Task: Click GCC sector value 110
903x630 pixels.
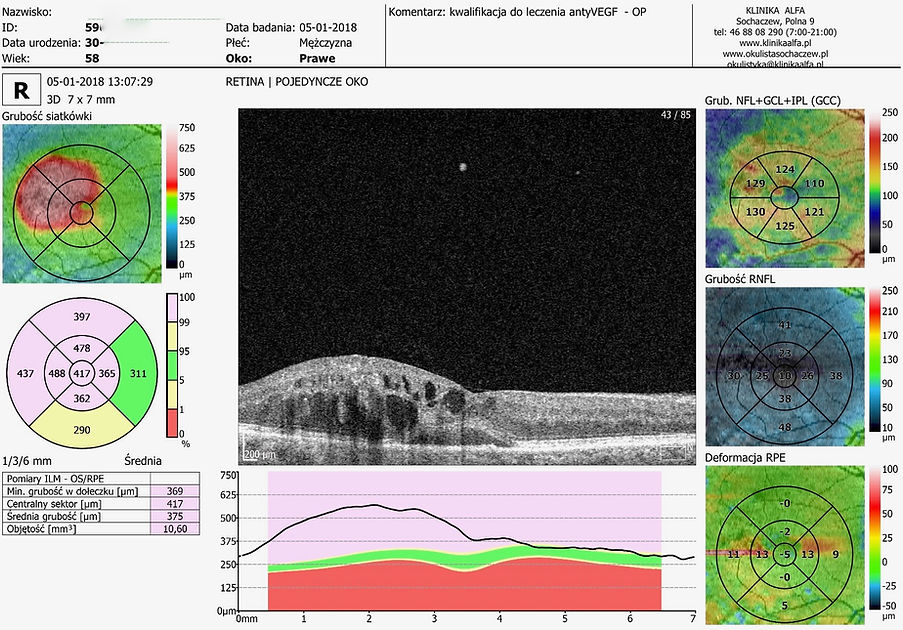Action: (x=814, y=183)
